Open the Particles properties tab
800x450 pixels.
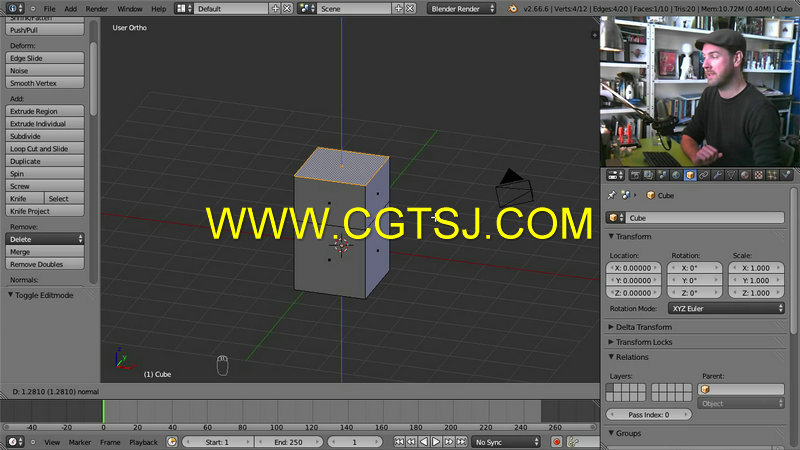pyautogui.click(x=772, y=175)
